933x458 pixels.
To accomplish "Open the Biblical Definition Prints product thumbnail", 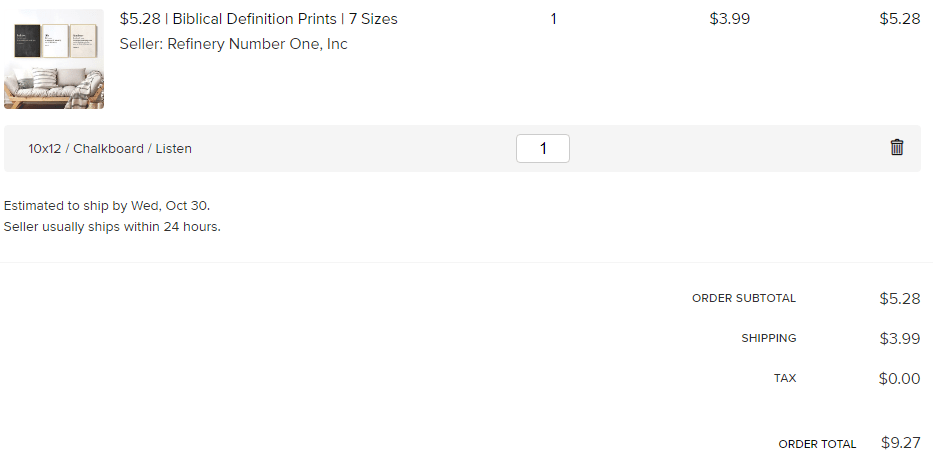I will tap(54, 59).
